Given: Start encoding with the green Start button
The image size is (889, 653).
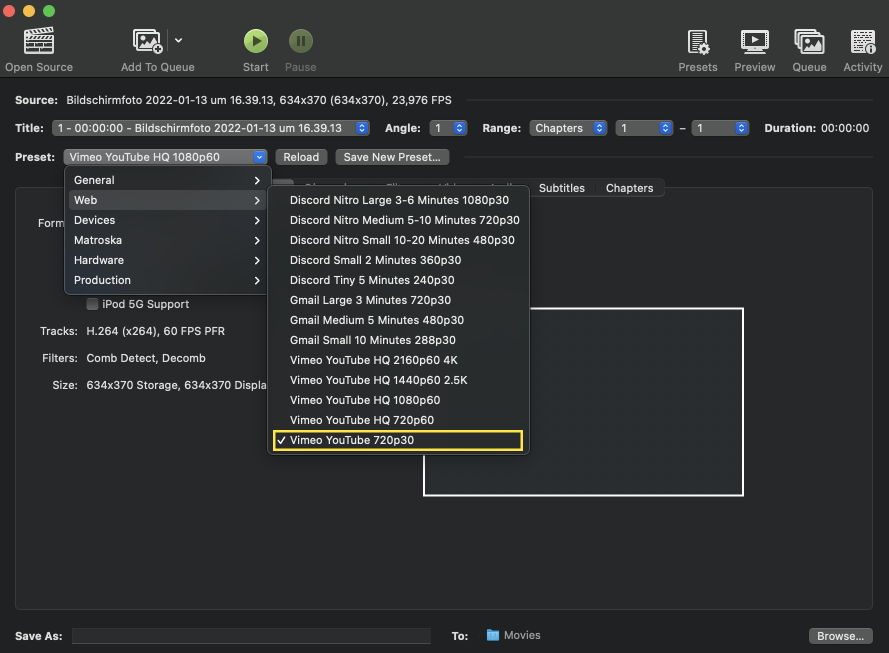Looking at the screenshot, I should (256, 41).
